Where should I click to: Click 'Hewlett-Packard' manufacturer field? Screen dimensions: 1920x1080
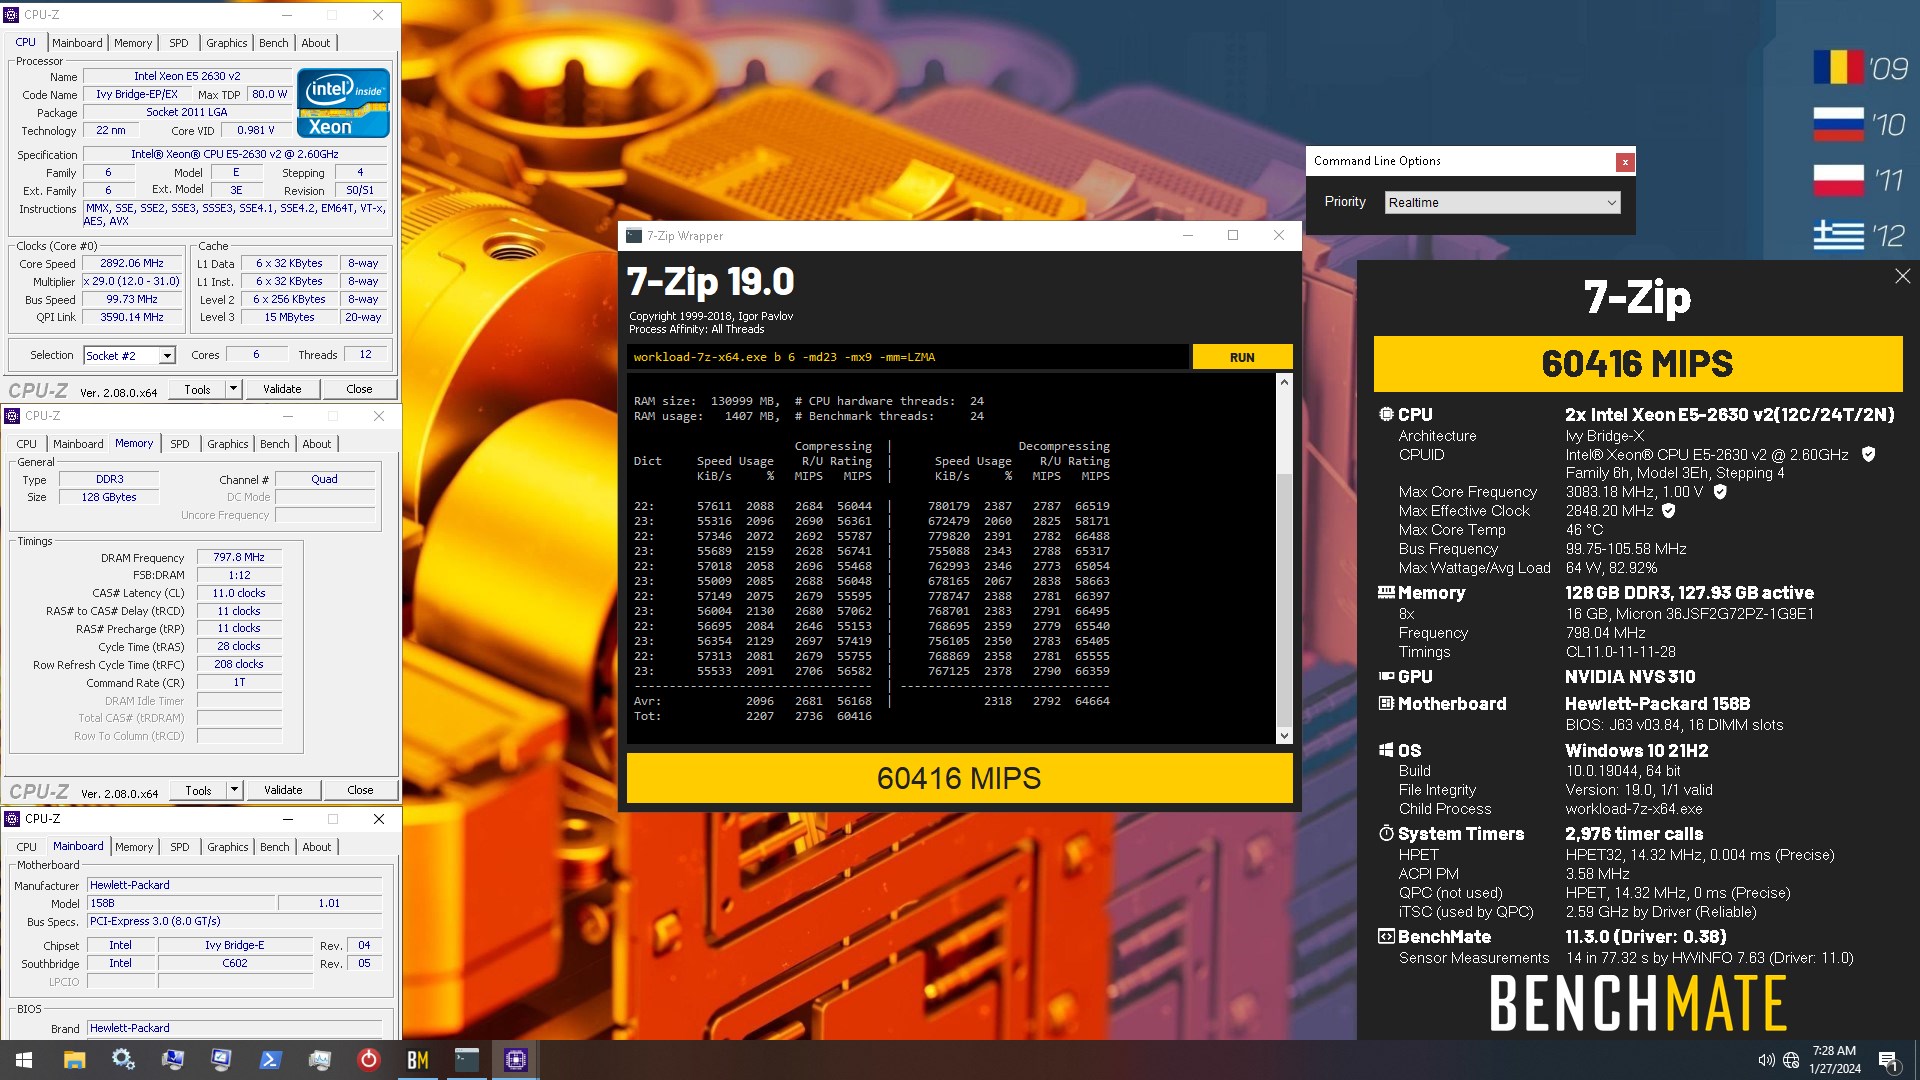coord(235,885)
